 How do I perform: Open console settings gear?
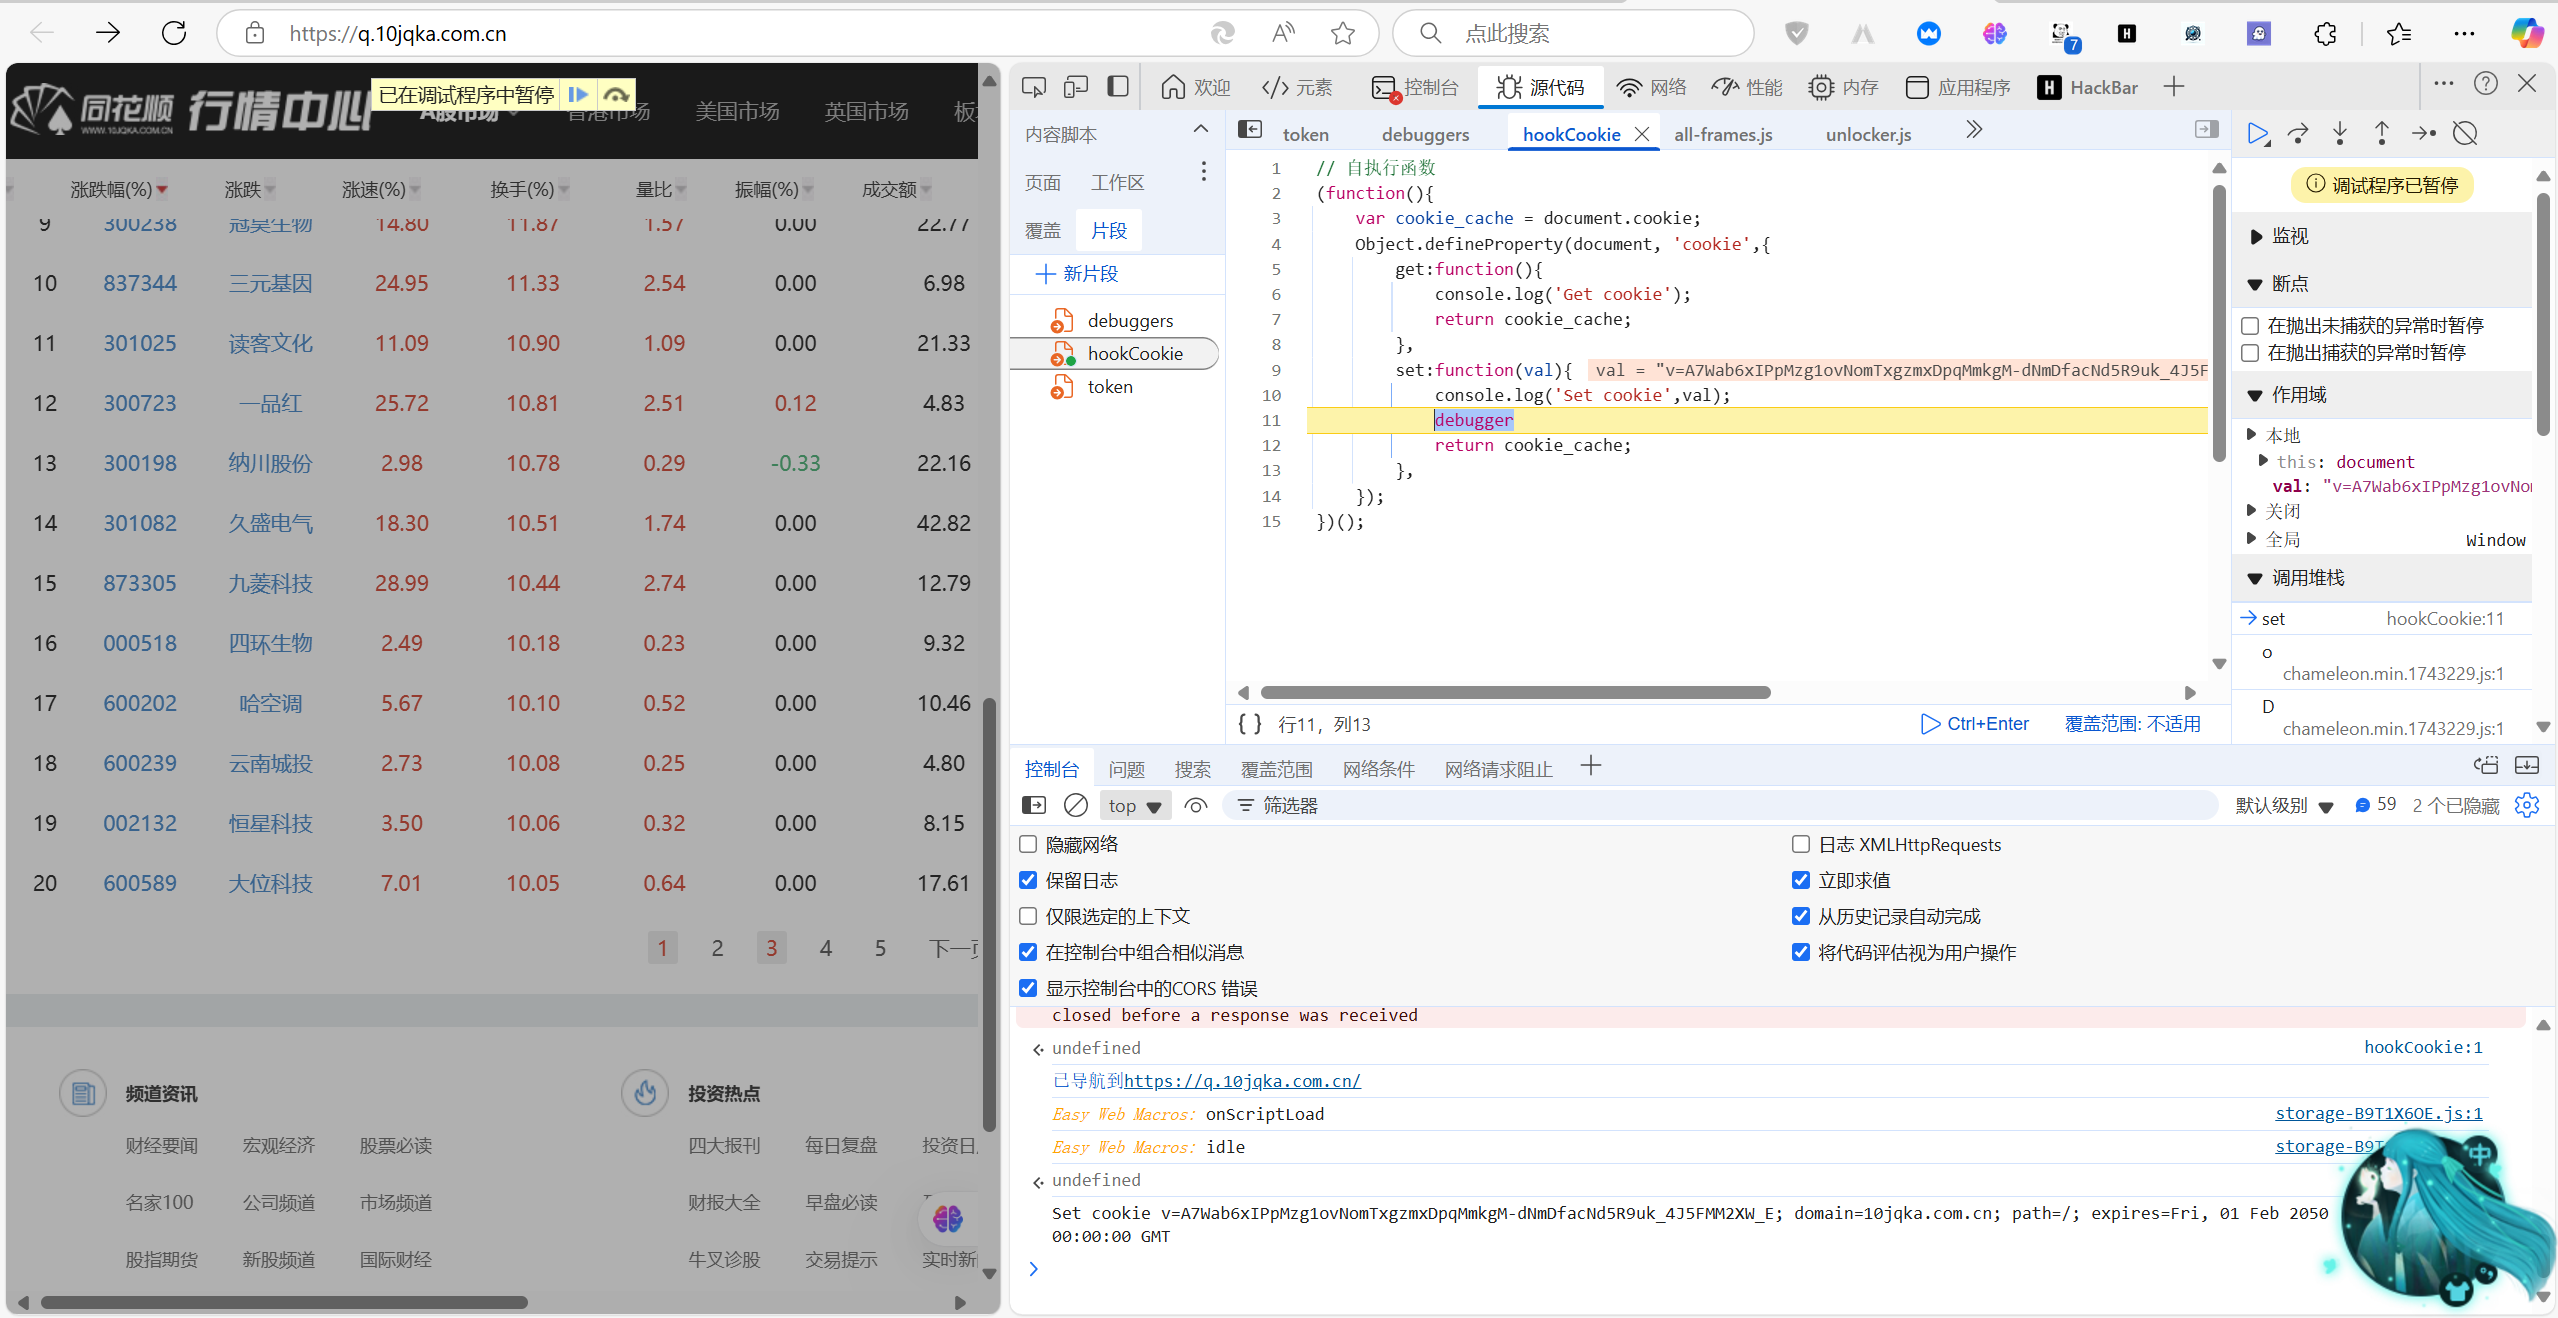tap(2526, 805)
